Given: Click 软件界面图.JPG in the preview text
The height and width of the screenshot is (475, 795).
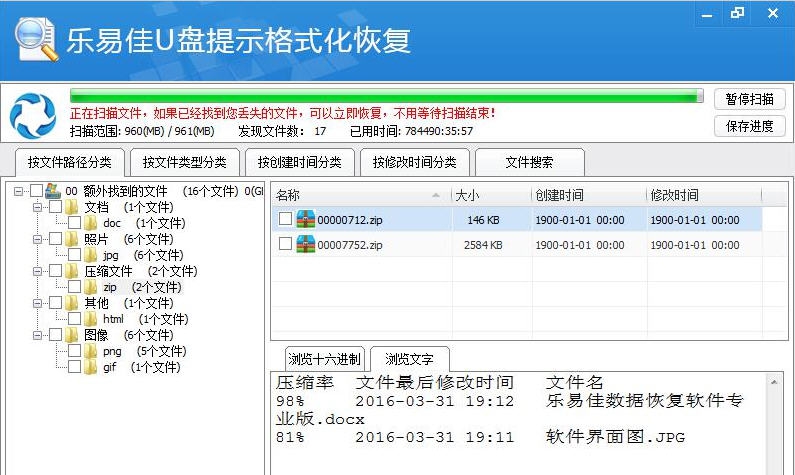Looking at the screenshot, I should pos(616,437).
